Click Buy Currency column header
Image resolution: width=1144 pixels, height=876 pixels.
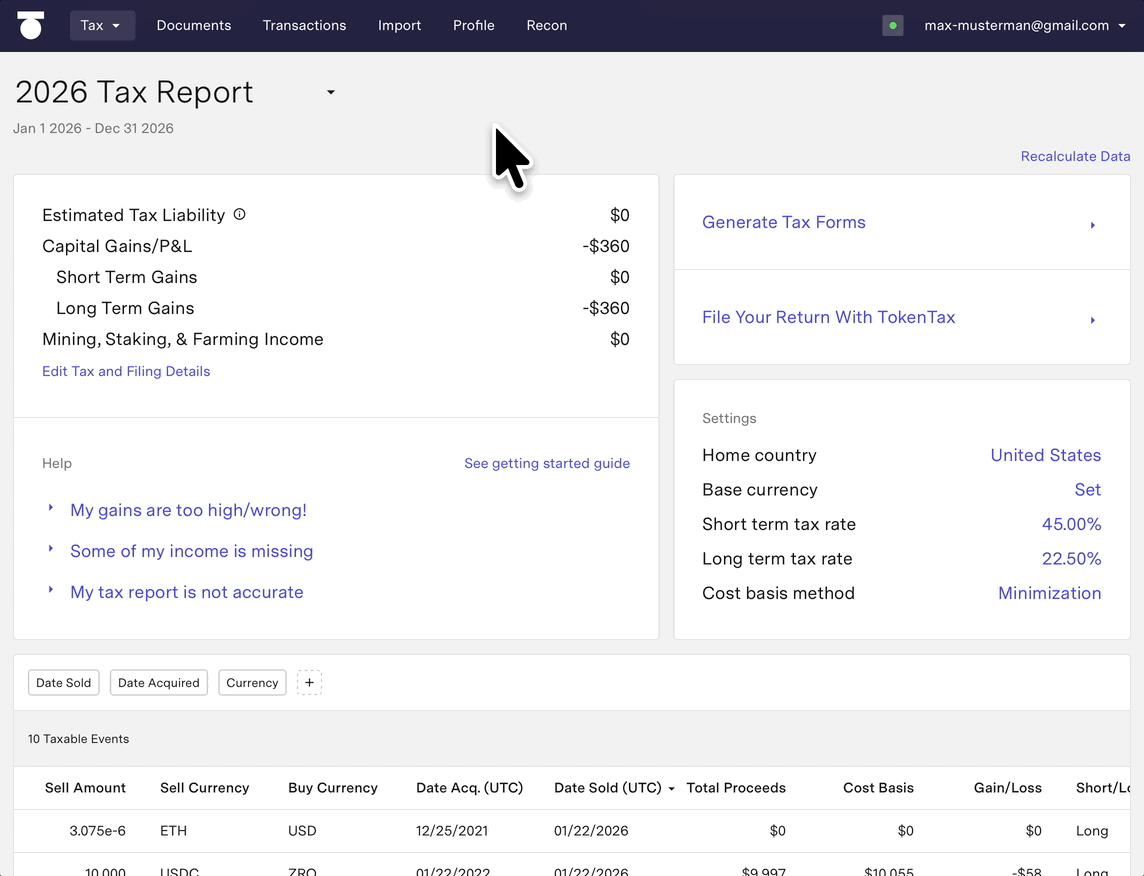[x=333, y=788]
